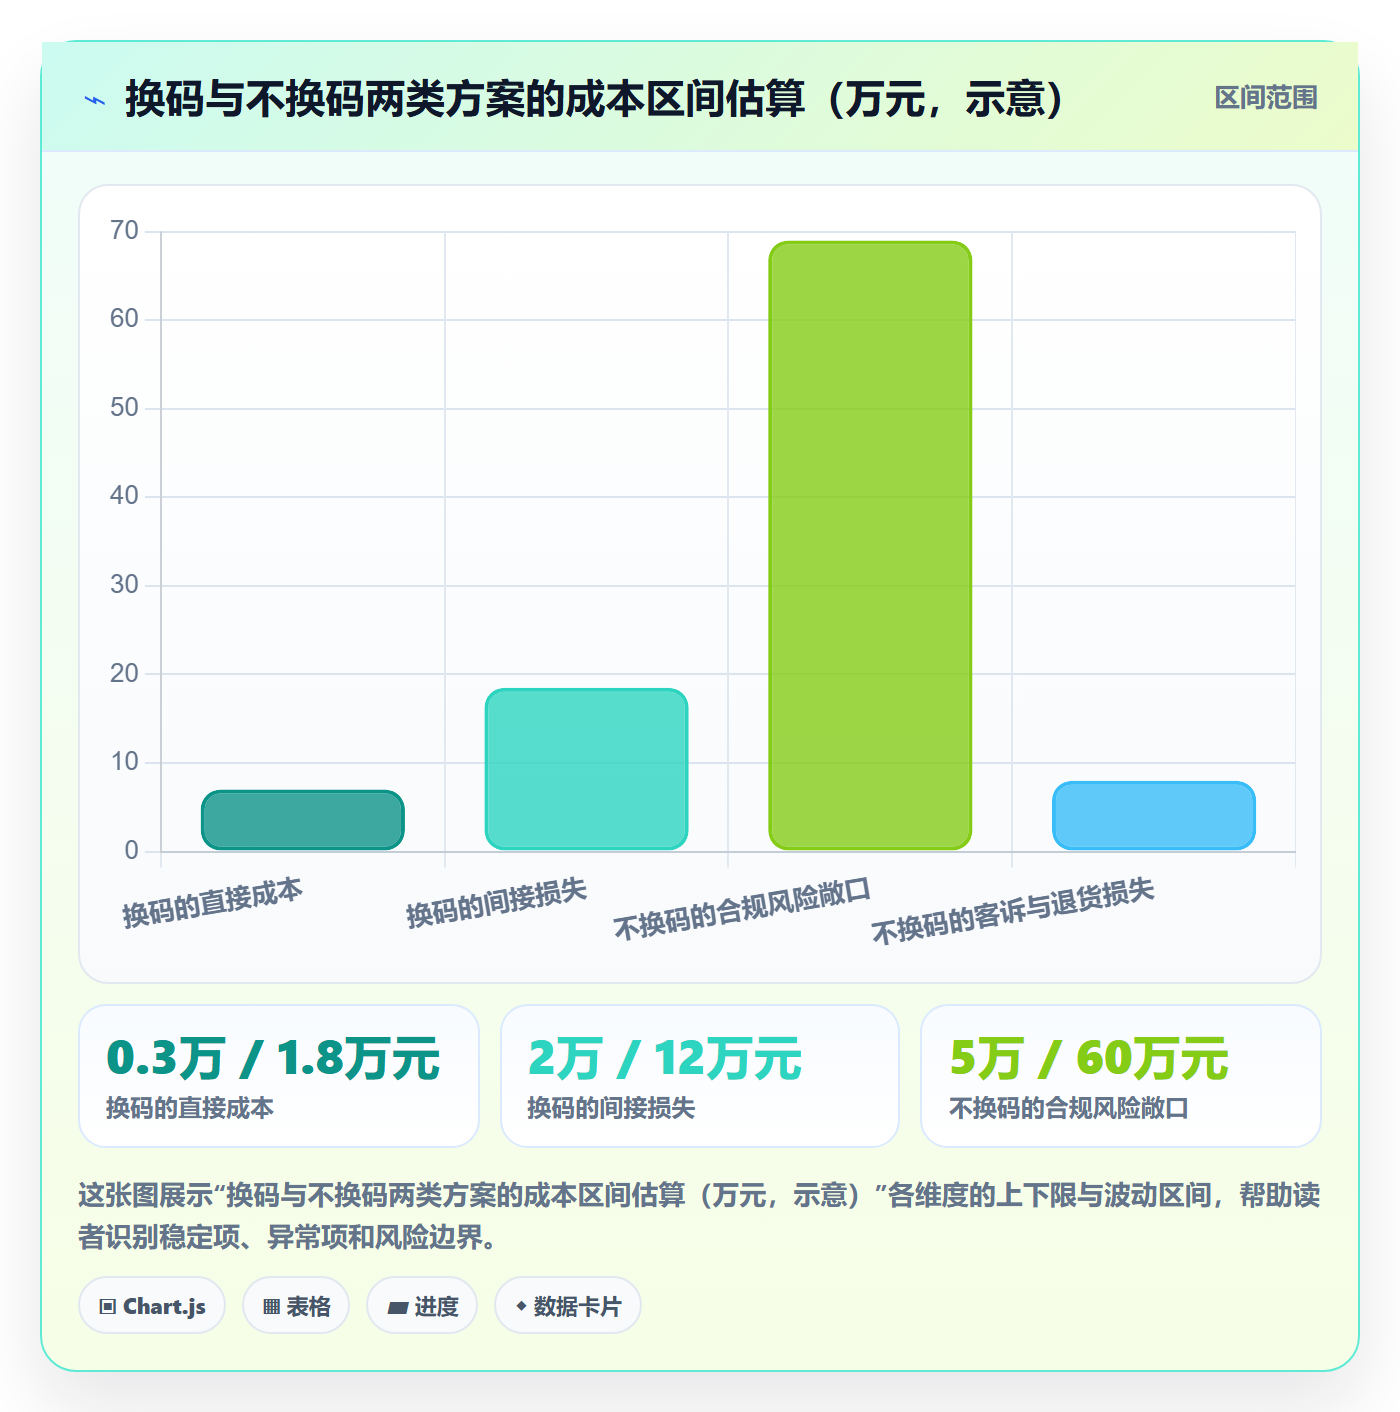Select the 进度 tag chip
This screenshot has height=1412, width=1400.
coord(422,1306)
